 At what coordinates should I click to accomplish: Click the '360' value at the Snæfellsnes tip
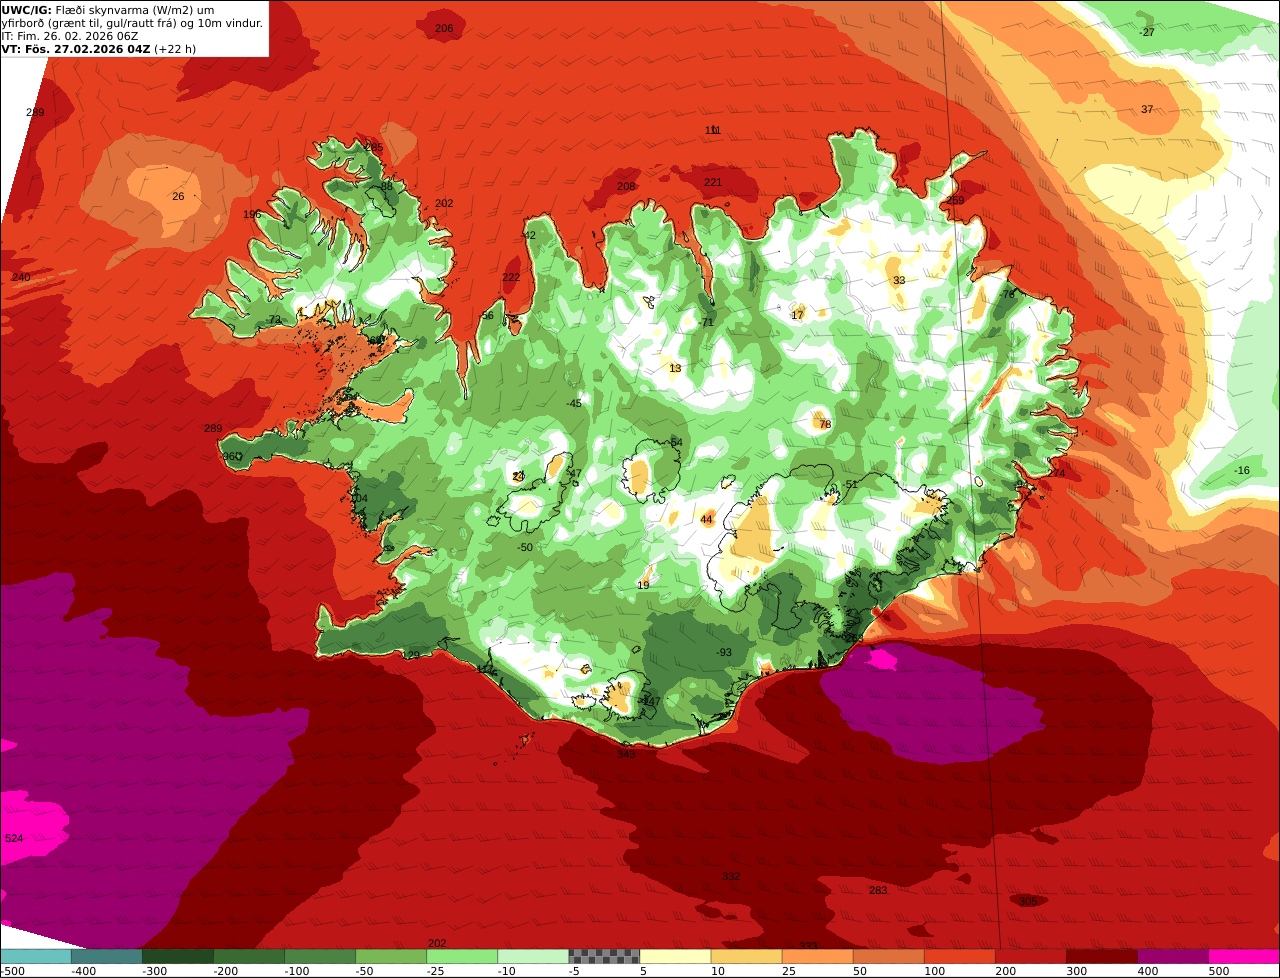(231, 456)
